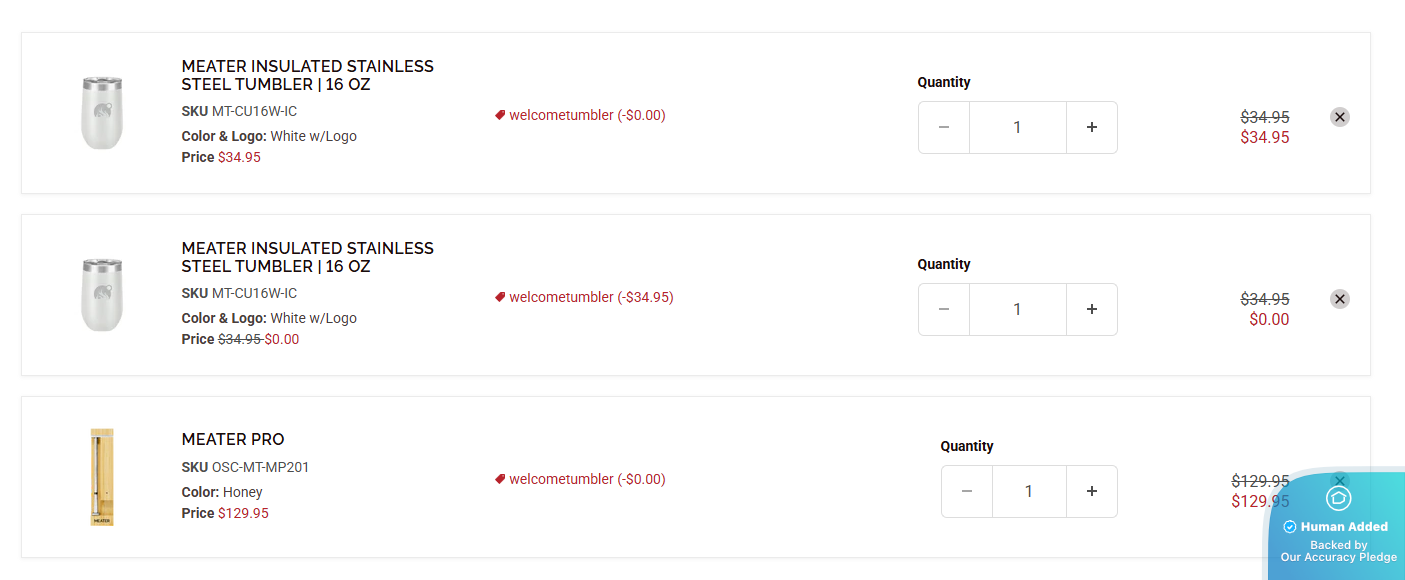Open the MEATER PRO product title link

click(x=233, y=439)
